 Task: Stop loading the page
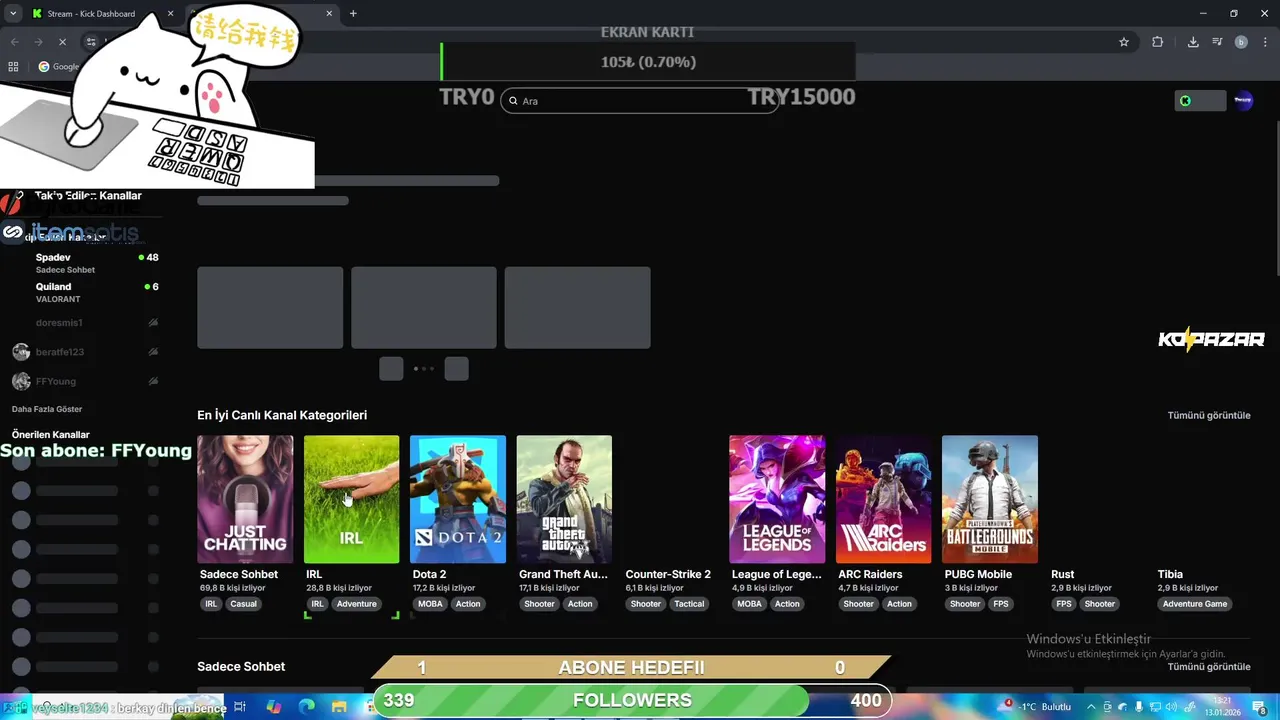pos(62,42)
